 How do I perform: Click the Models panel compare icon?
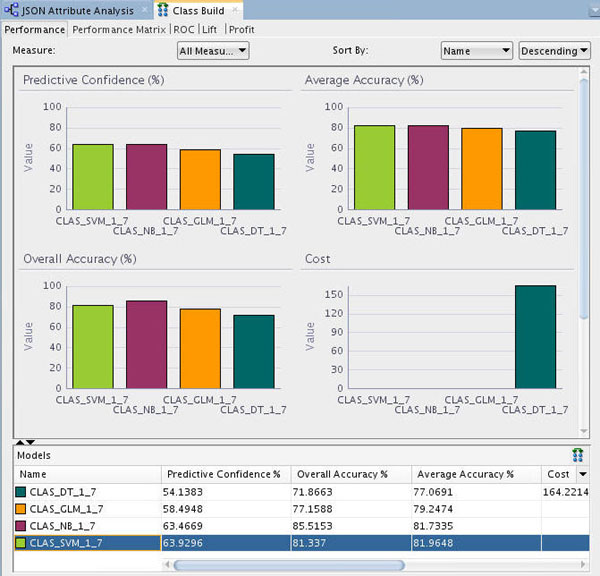coord(577,454)
